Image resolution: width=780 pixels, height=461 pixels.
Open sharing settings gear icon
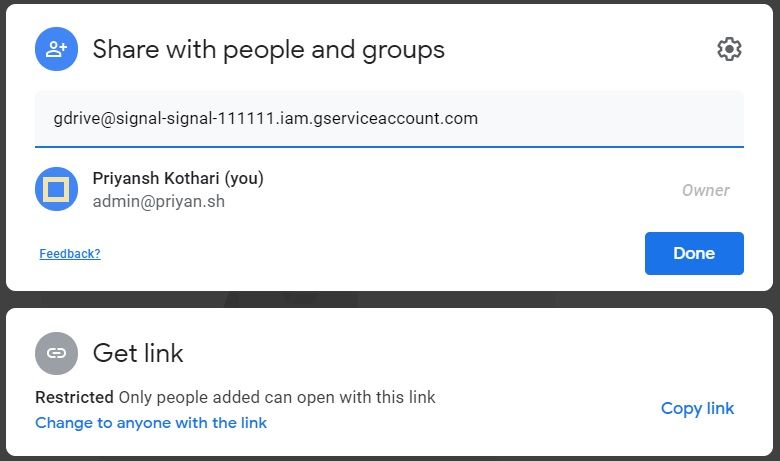click(x=729, y=49)
